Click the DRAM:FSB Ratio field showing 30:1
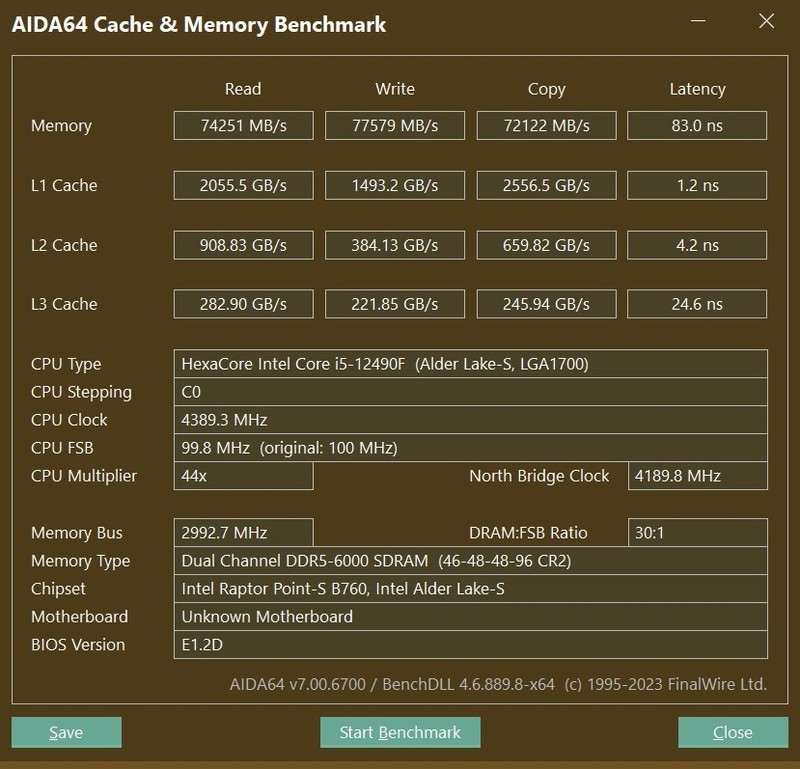 tap(697, 532)
